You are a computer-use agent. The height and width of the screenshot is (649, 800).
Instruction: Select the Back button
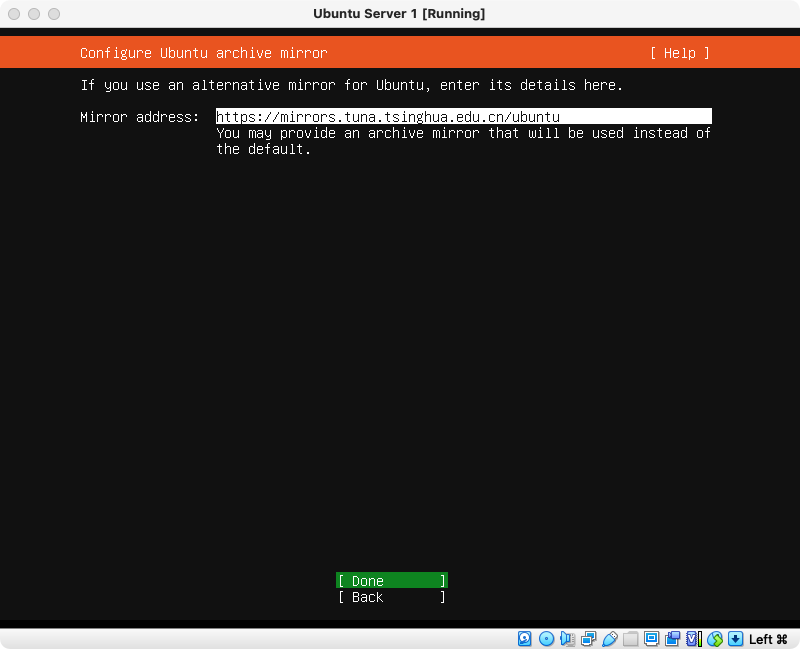click(391, 597)
